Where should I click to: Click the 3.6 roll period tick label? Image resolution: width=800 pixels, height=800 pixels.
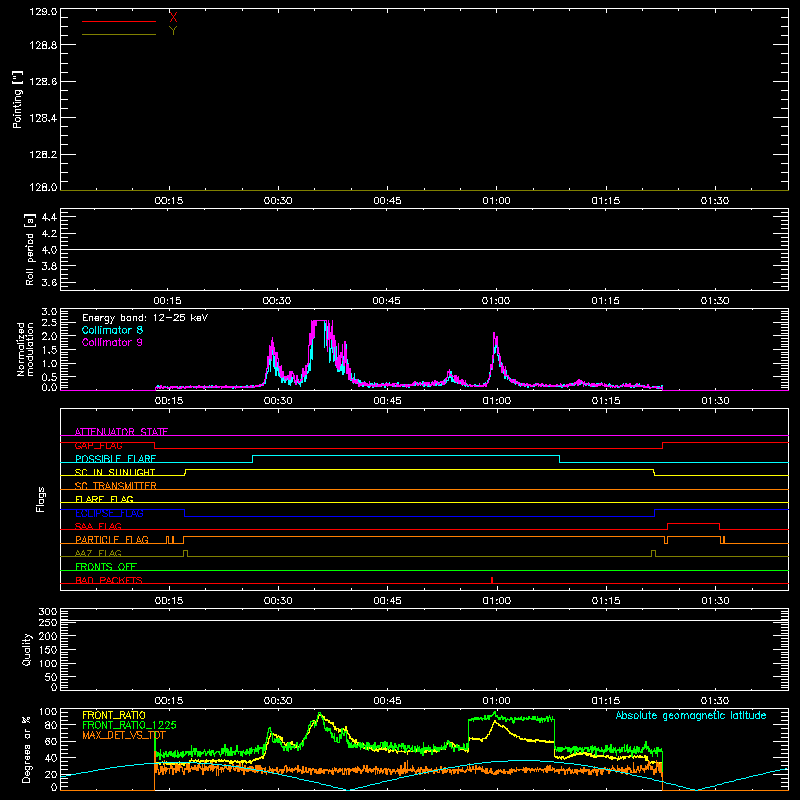click(x=49, y=282)
